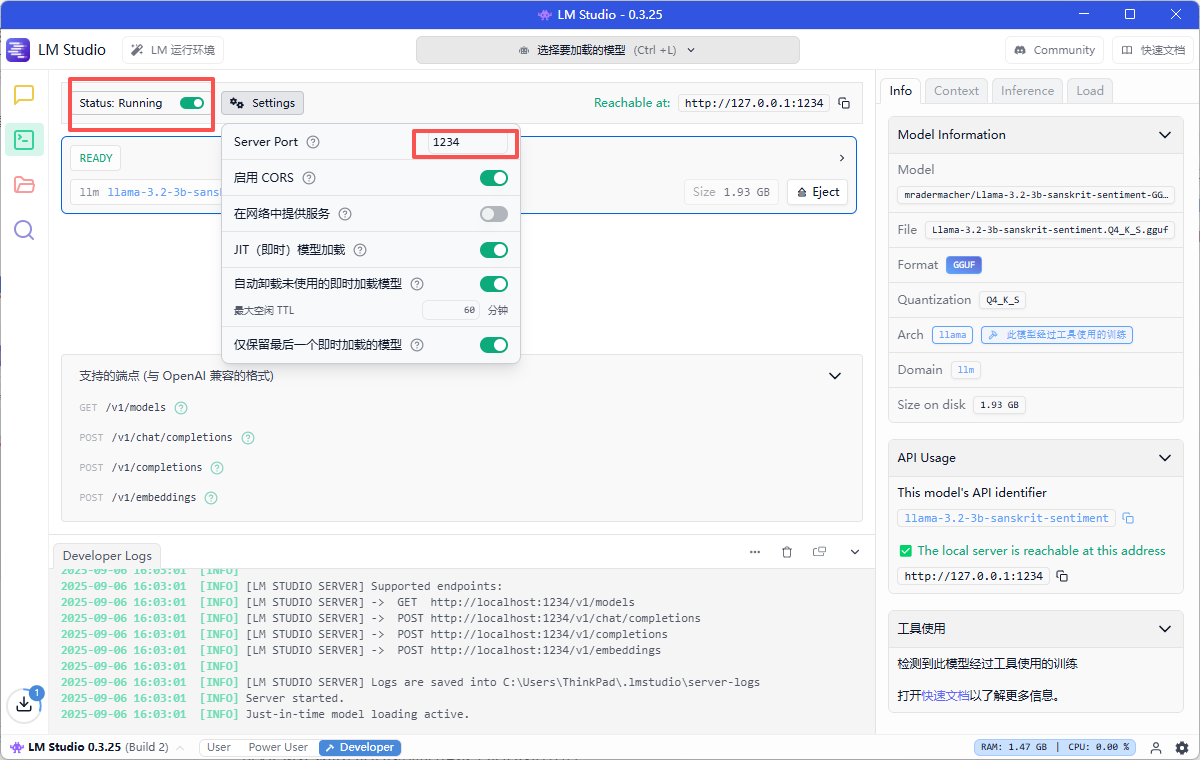
Task: Toggle the JIT 模型加载 switch
Action: (x=494, y=250)
